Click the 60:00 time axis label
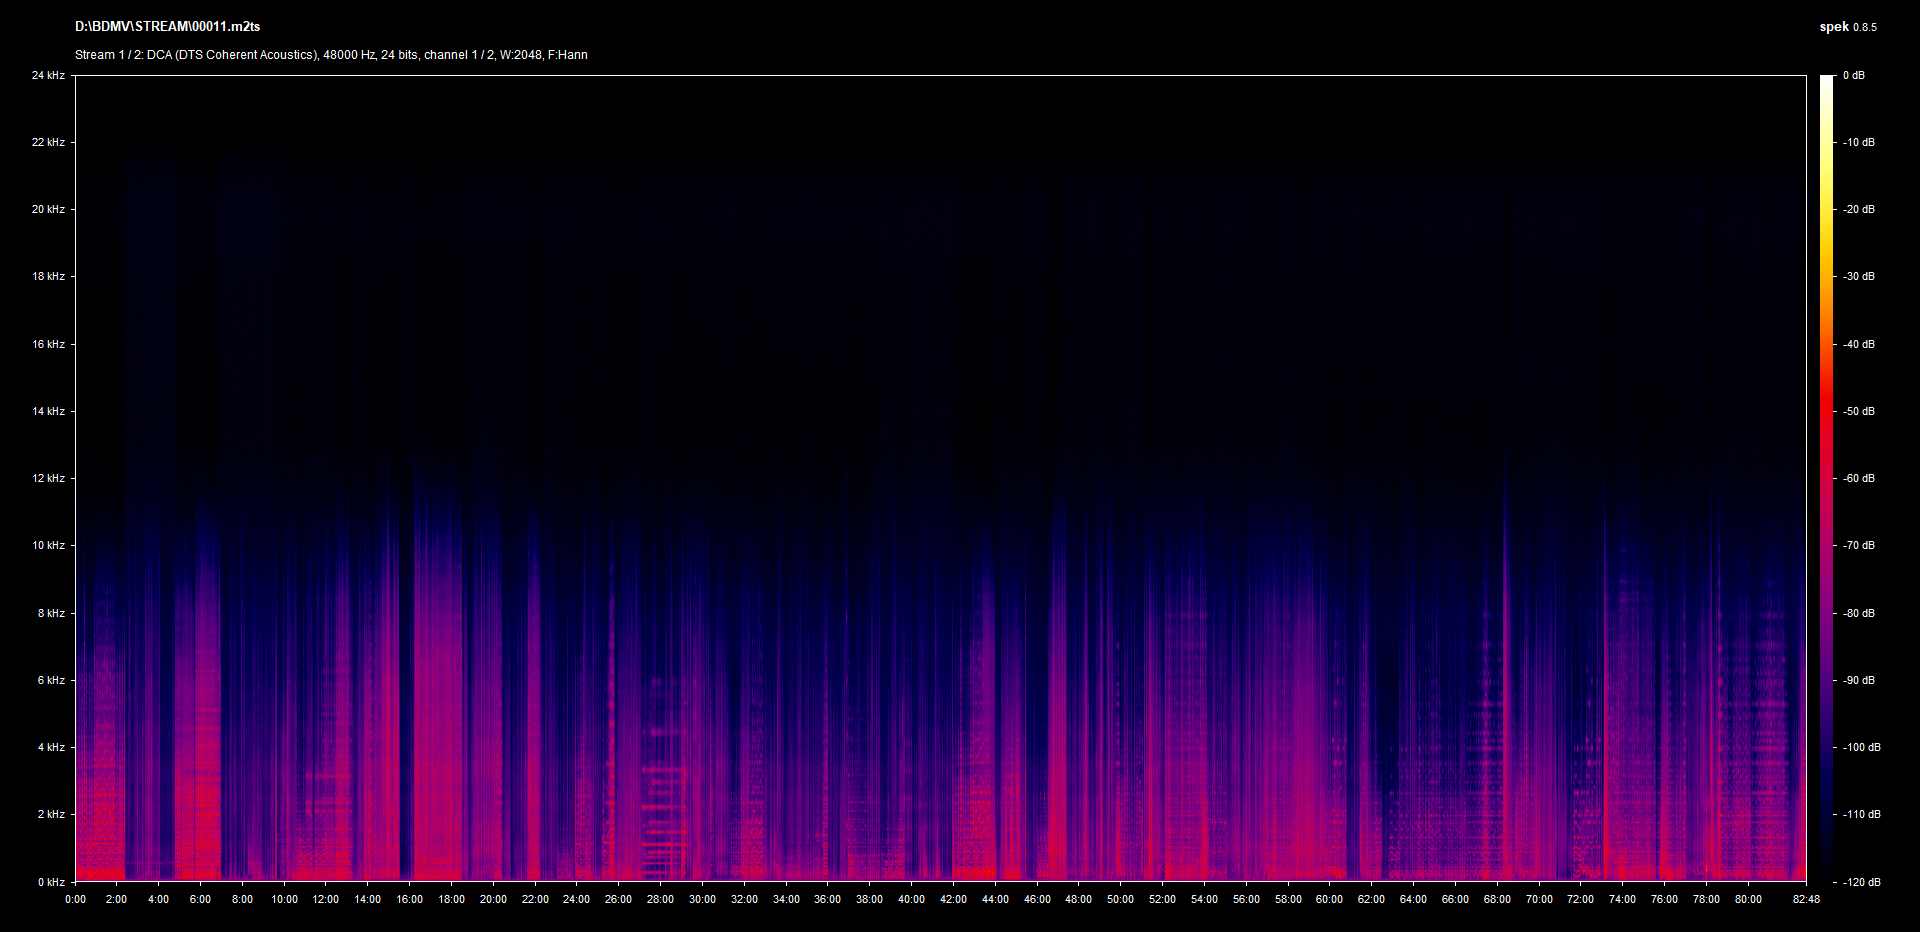 pos(1329,899)
